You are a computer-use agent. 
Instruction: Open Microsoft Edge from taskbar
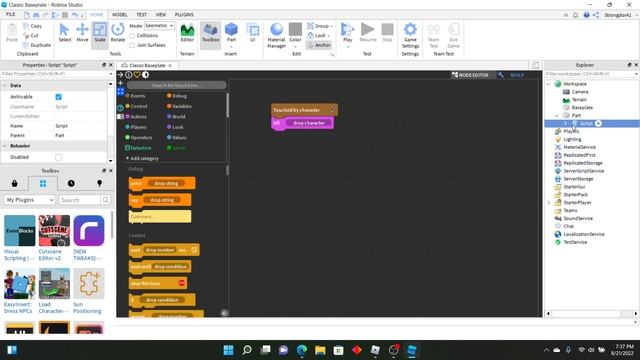coord(302,350)
